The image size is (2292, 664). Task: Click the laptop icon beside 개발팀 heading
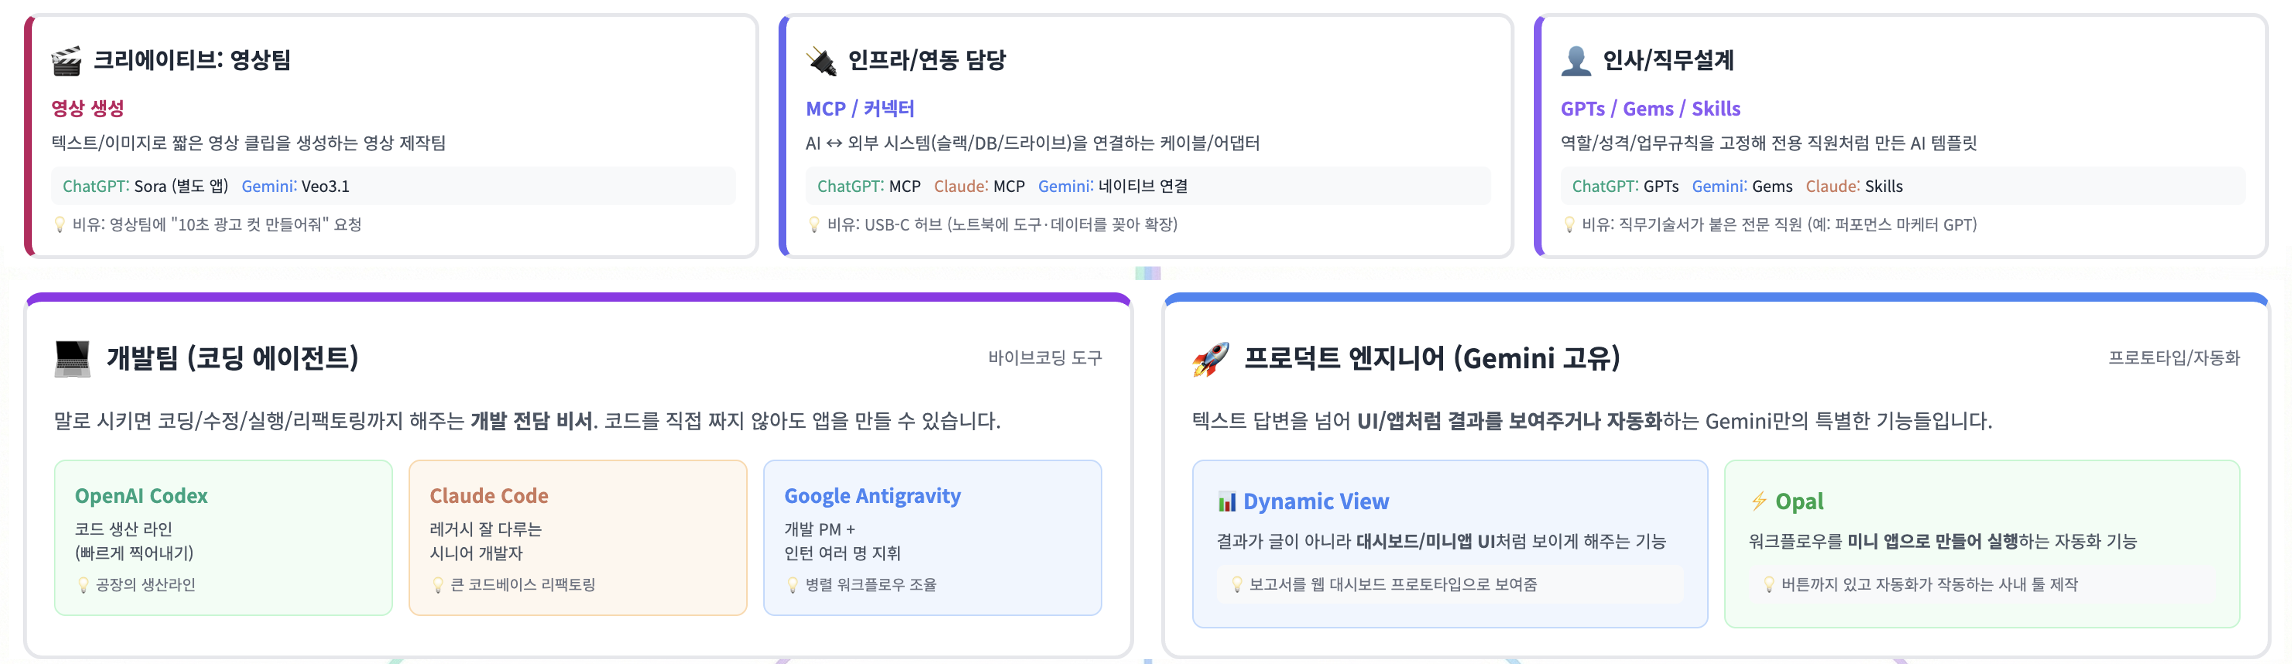click(72, 358)
